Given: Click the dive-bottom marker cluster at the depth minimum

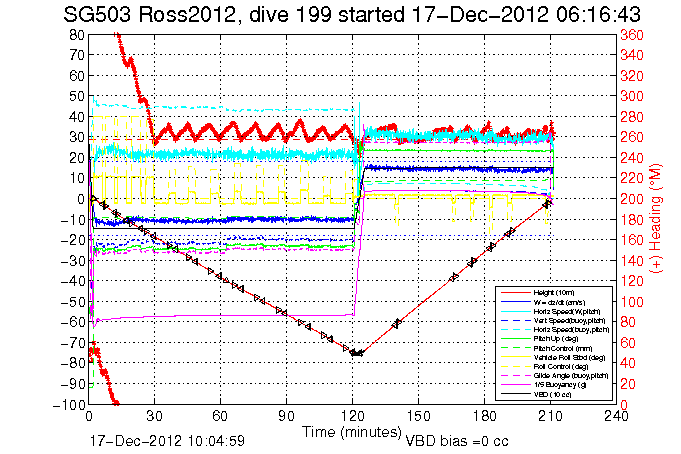Looking at the screenshot, I should point(357,353).
